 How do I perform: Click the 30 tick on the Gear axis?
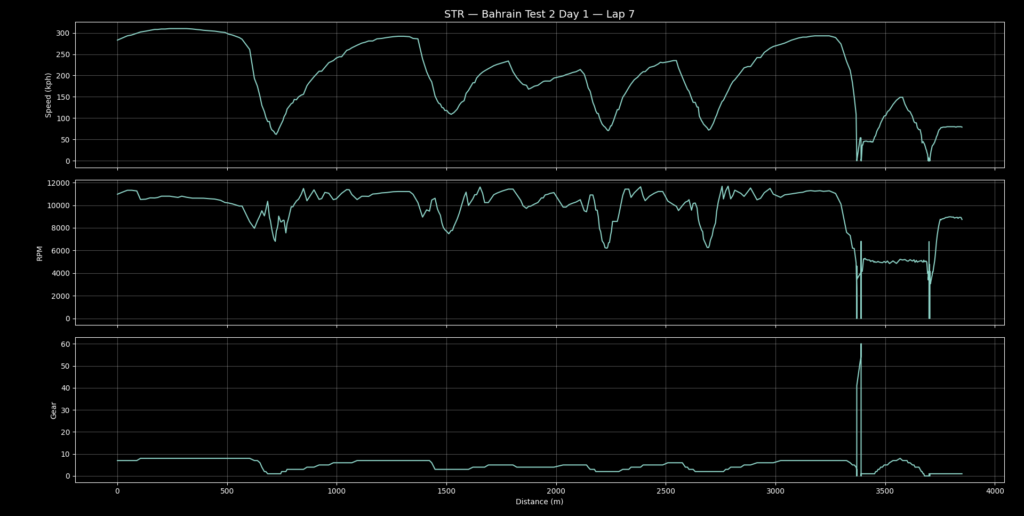coord(66,410)
